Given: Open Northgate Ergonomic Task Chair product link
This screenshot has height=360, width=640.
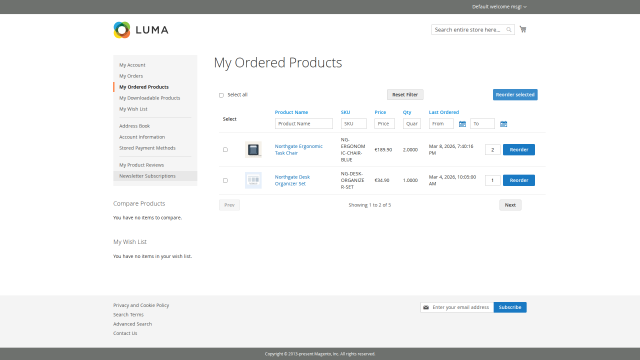Looking at the screenshot, I should click(x=298, y=149).
